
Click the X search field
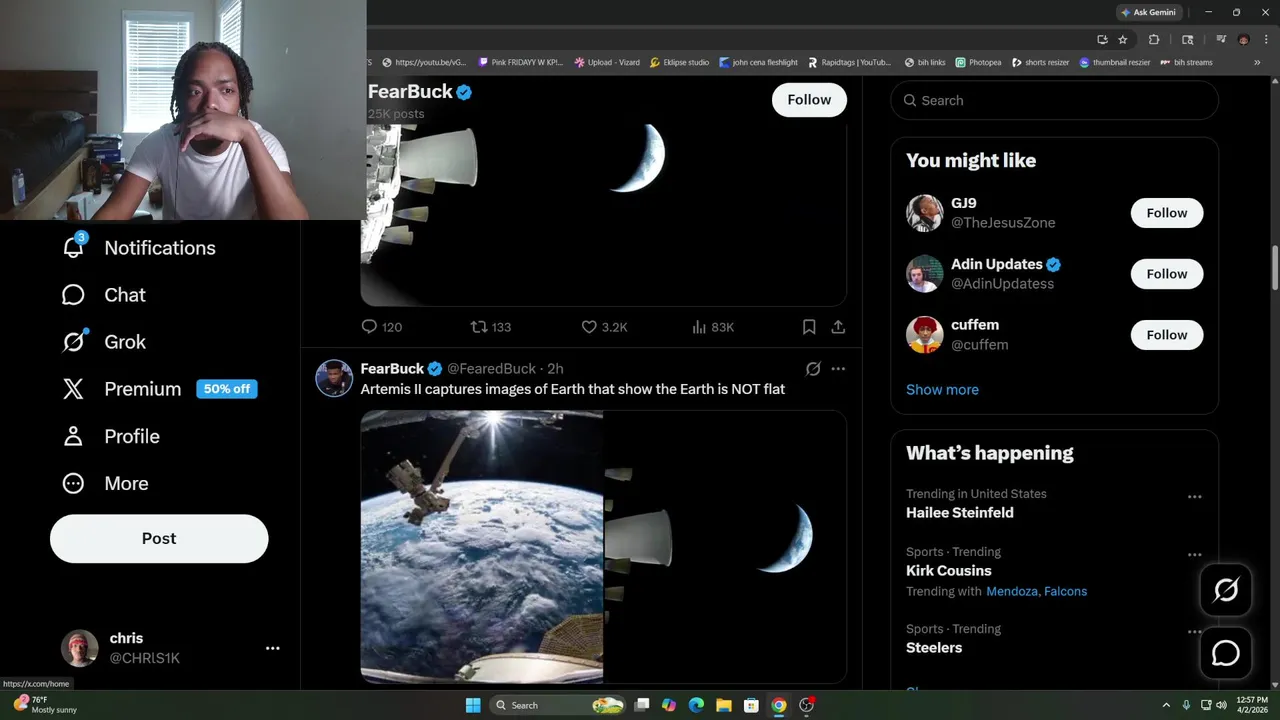[1054, 100]
